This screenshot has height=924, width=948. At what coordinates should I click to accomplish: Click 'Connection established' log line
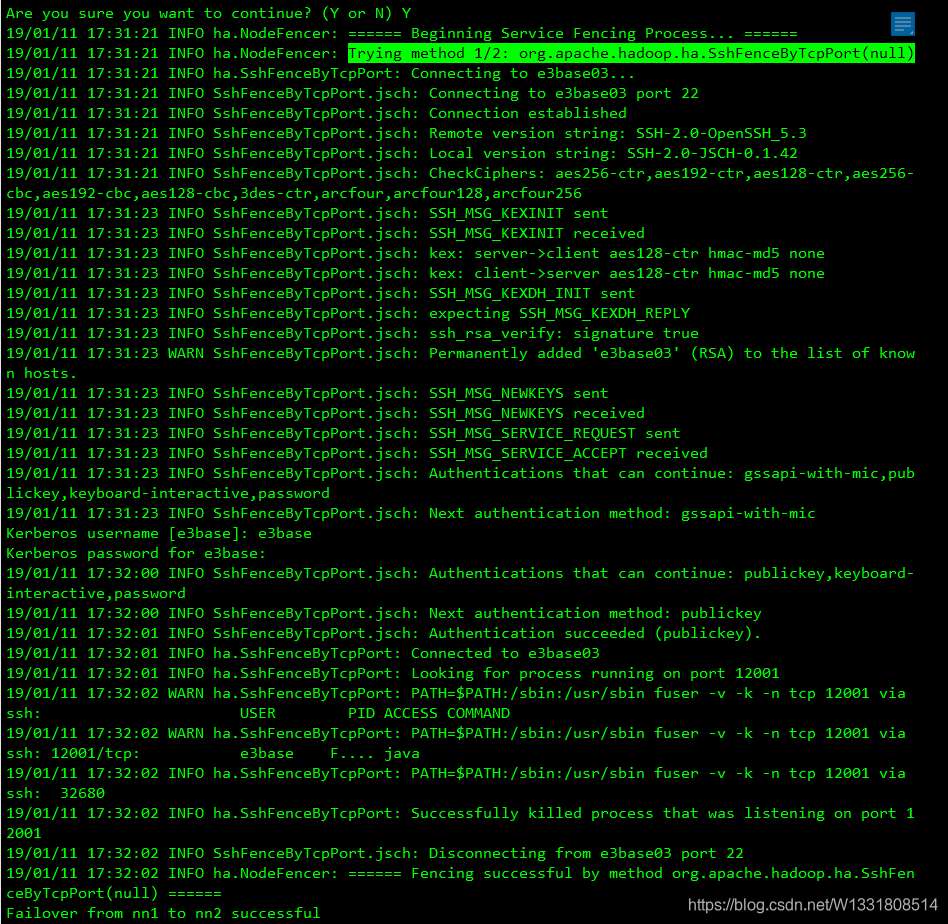point(316,113)
